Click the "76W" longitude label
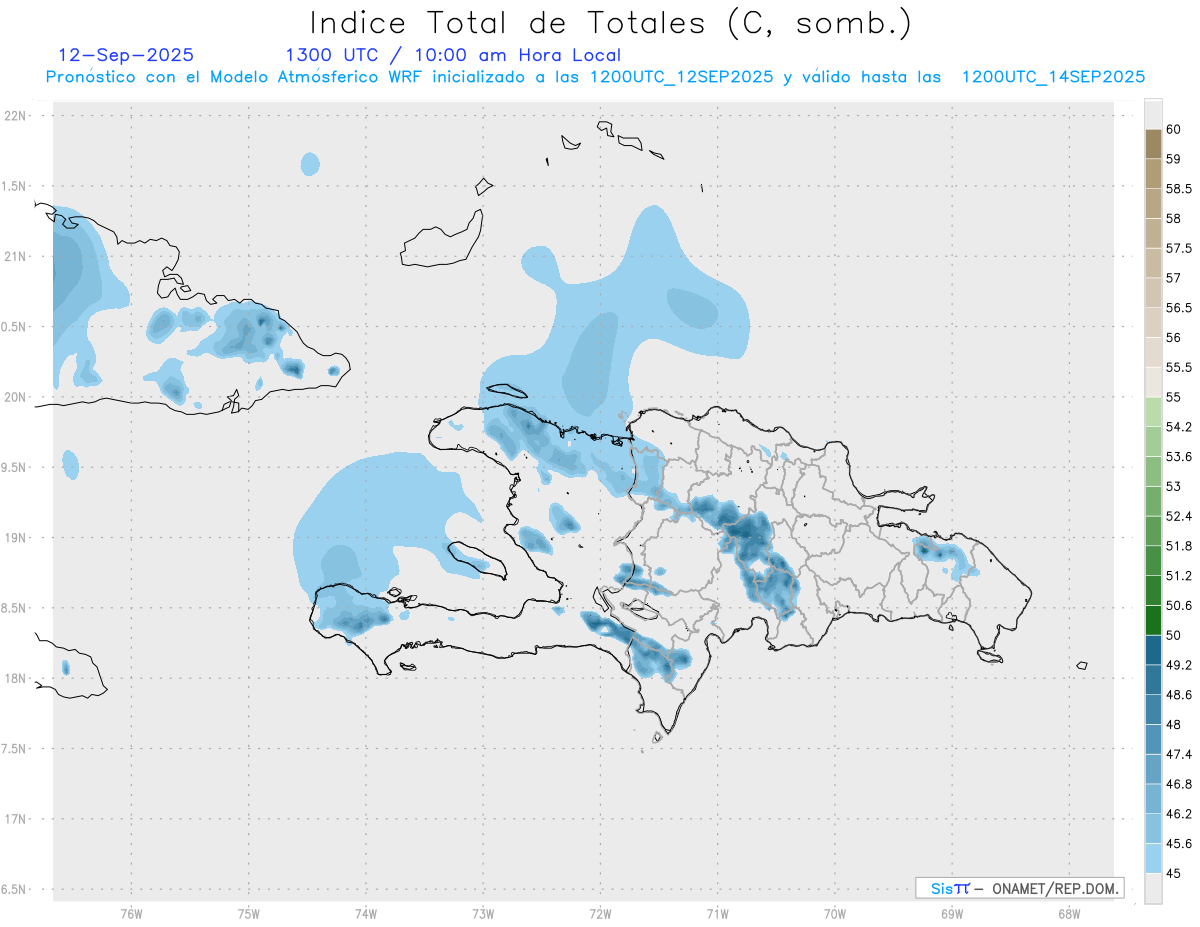This screenshot has width=1200, height=927. pos(131,914)
